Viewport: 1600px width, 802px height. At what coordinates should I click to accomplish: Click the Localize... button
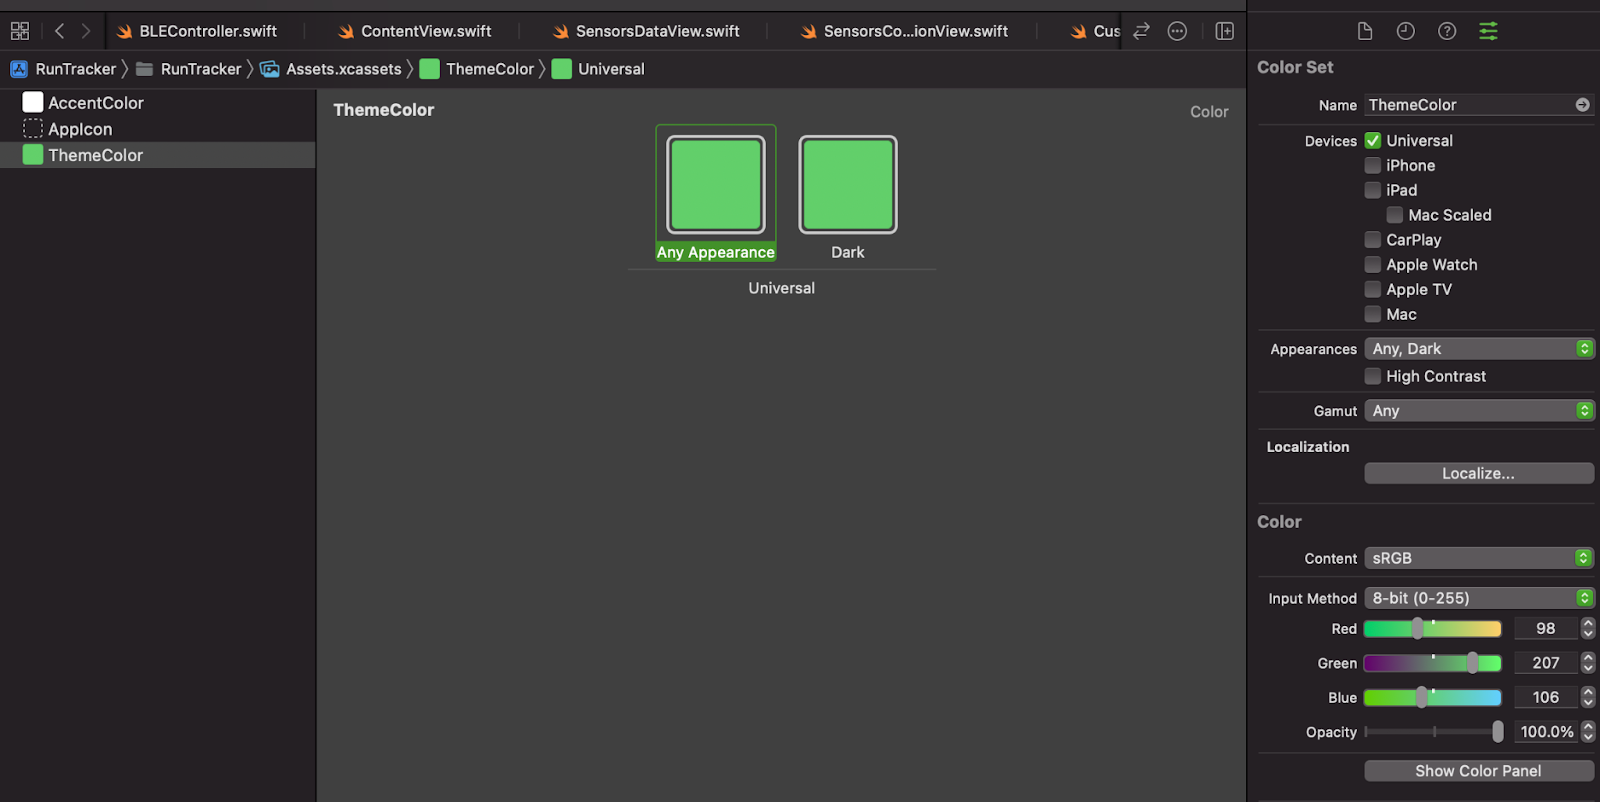click(1479, 474)
